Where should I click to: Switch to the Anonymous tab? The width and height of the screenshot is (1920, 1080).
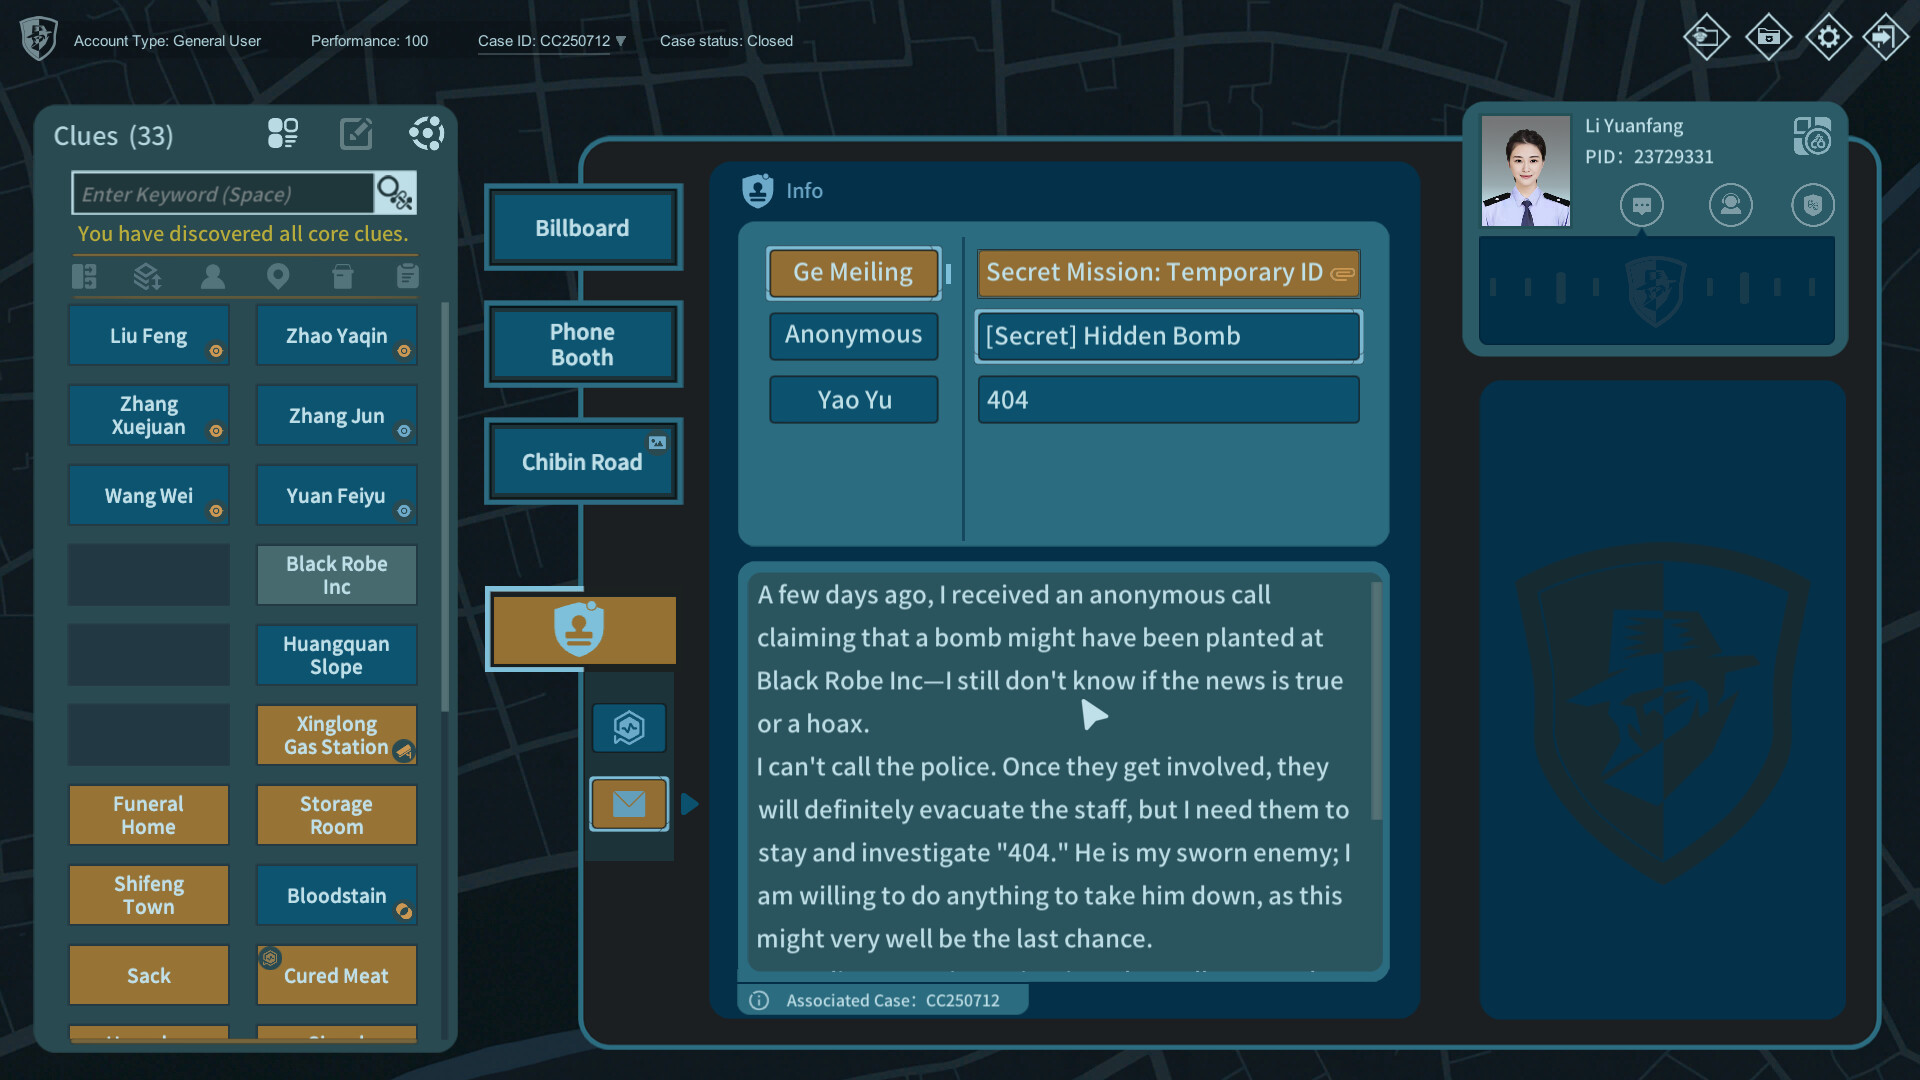point(853,335)
